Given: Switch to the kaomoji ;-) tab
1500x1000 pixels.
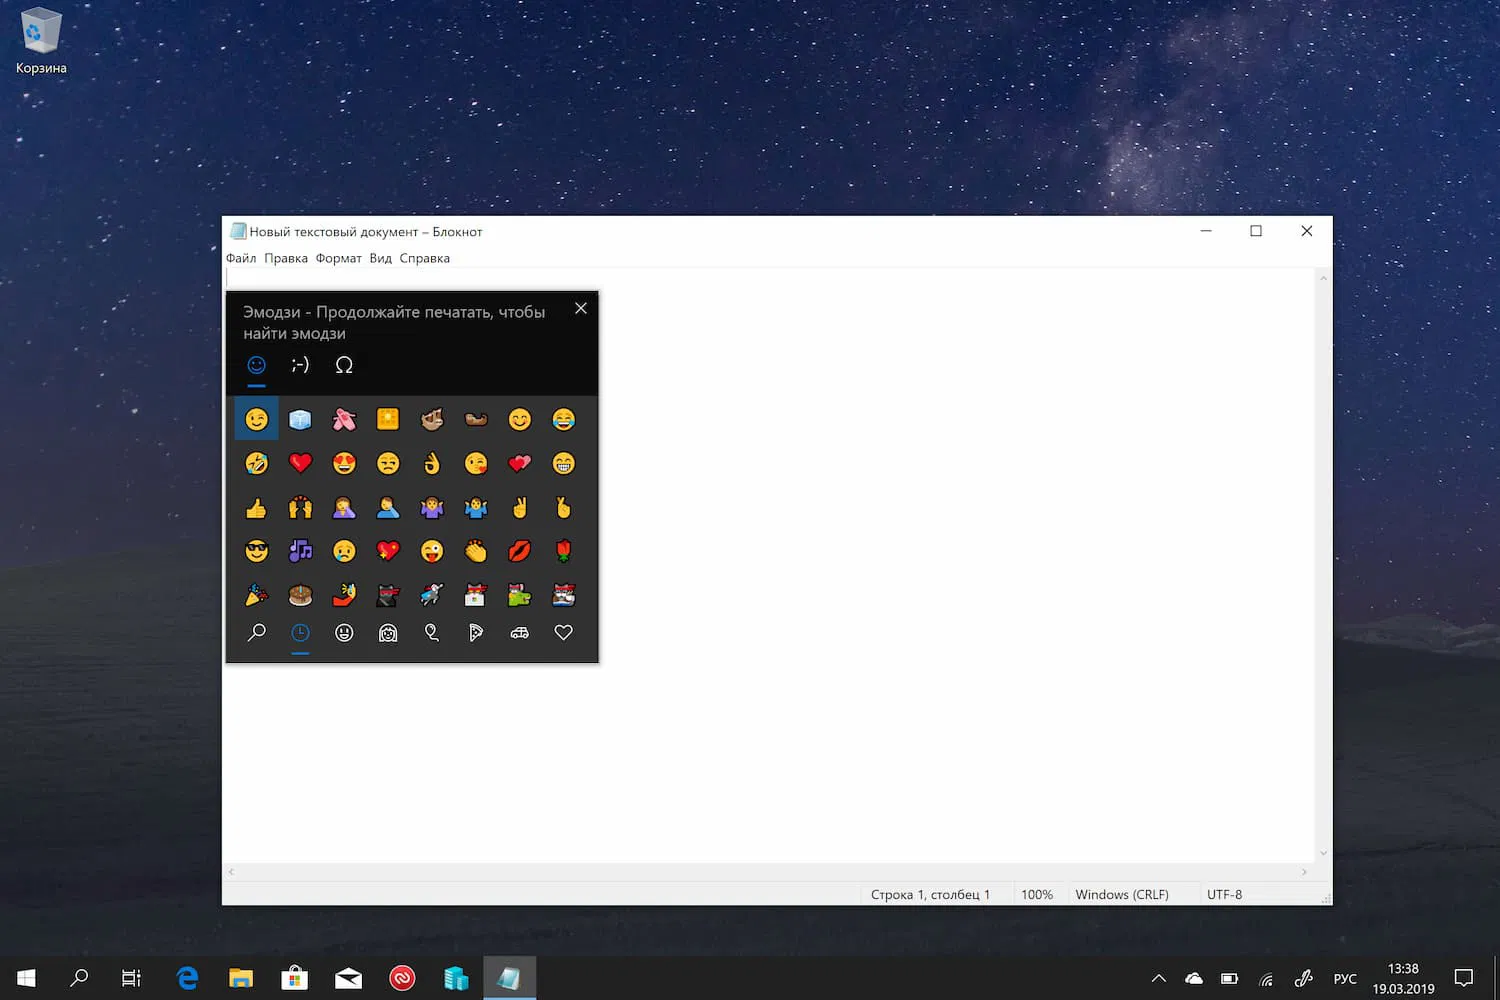Looking at the screenshot, I should coord(300,365).
